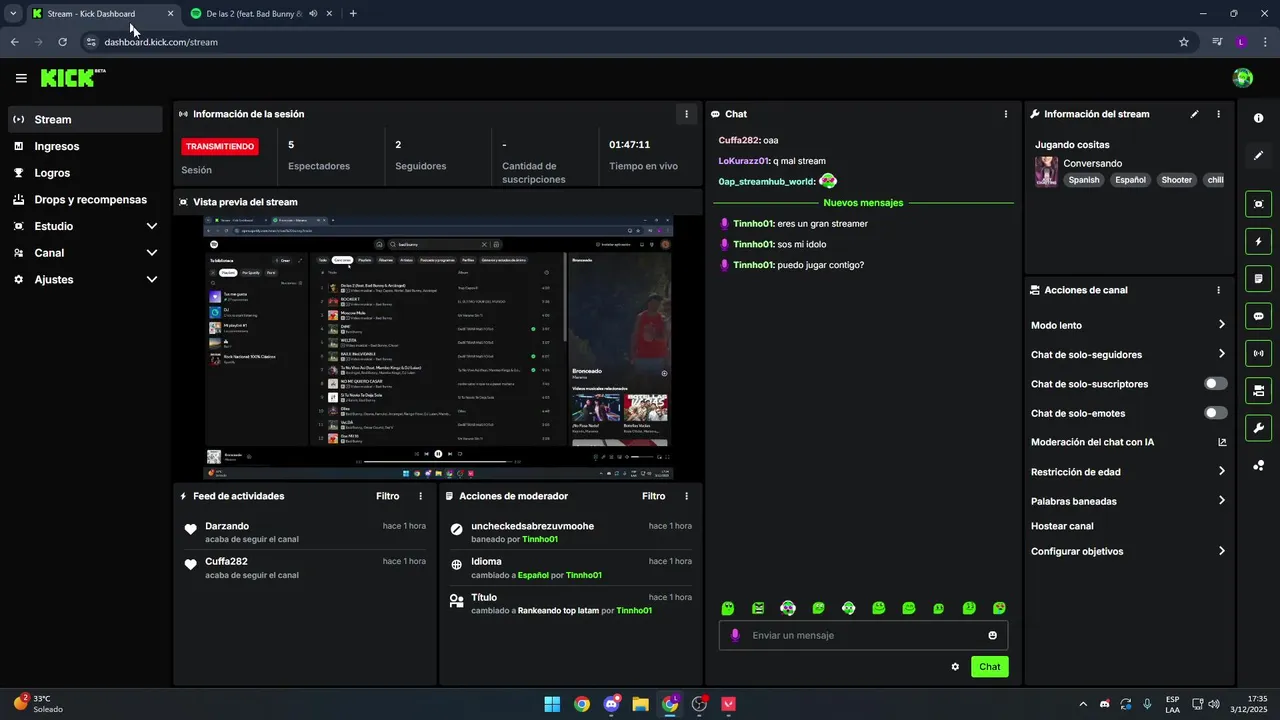Click the pencil icon in the right toolbar
Screen dimensions: 1280x720
[x=1258, y=156]
